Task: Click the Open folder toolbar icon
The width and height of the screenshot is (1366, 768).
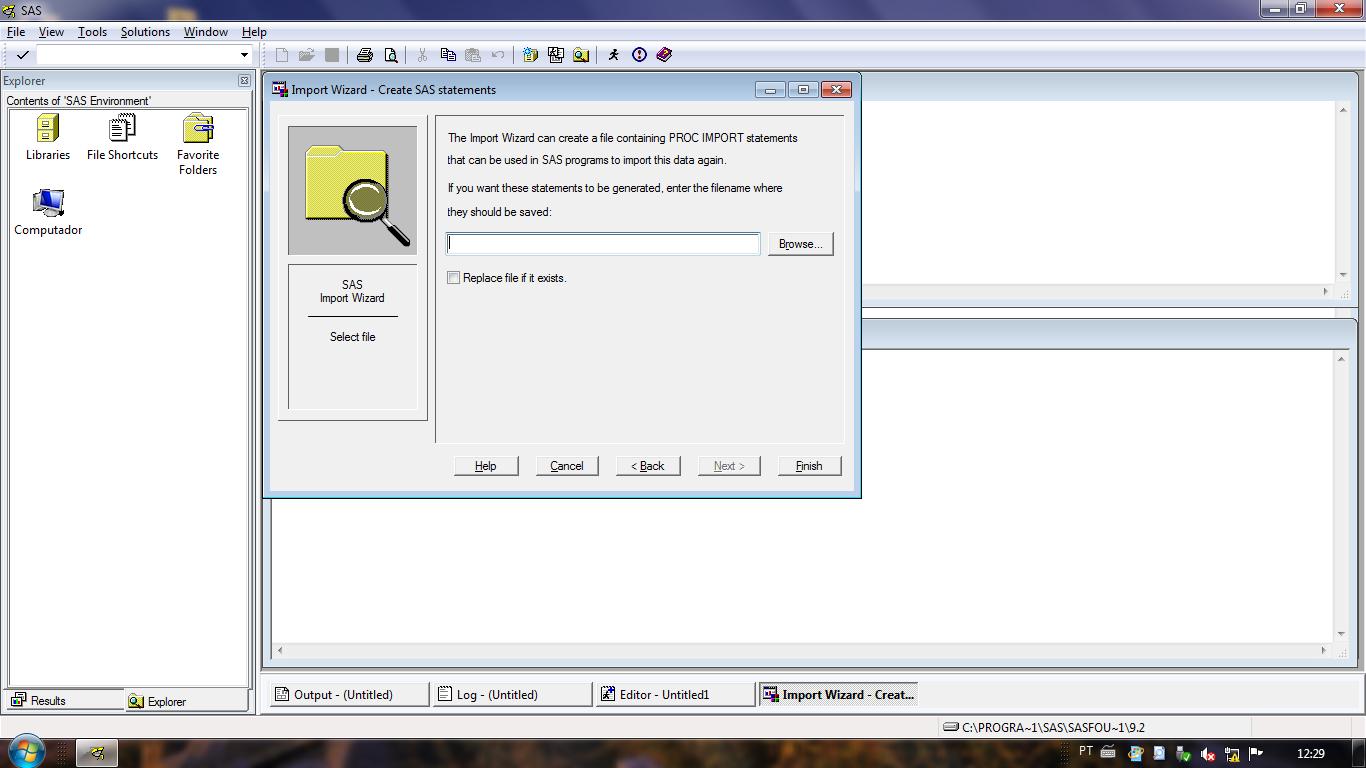Action: click(x=307, y=55)
